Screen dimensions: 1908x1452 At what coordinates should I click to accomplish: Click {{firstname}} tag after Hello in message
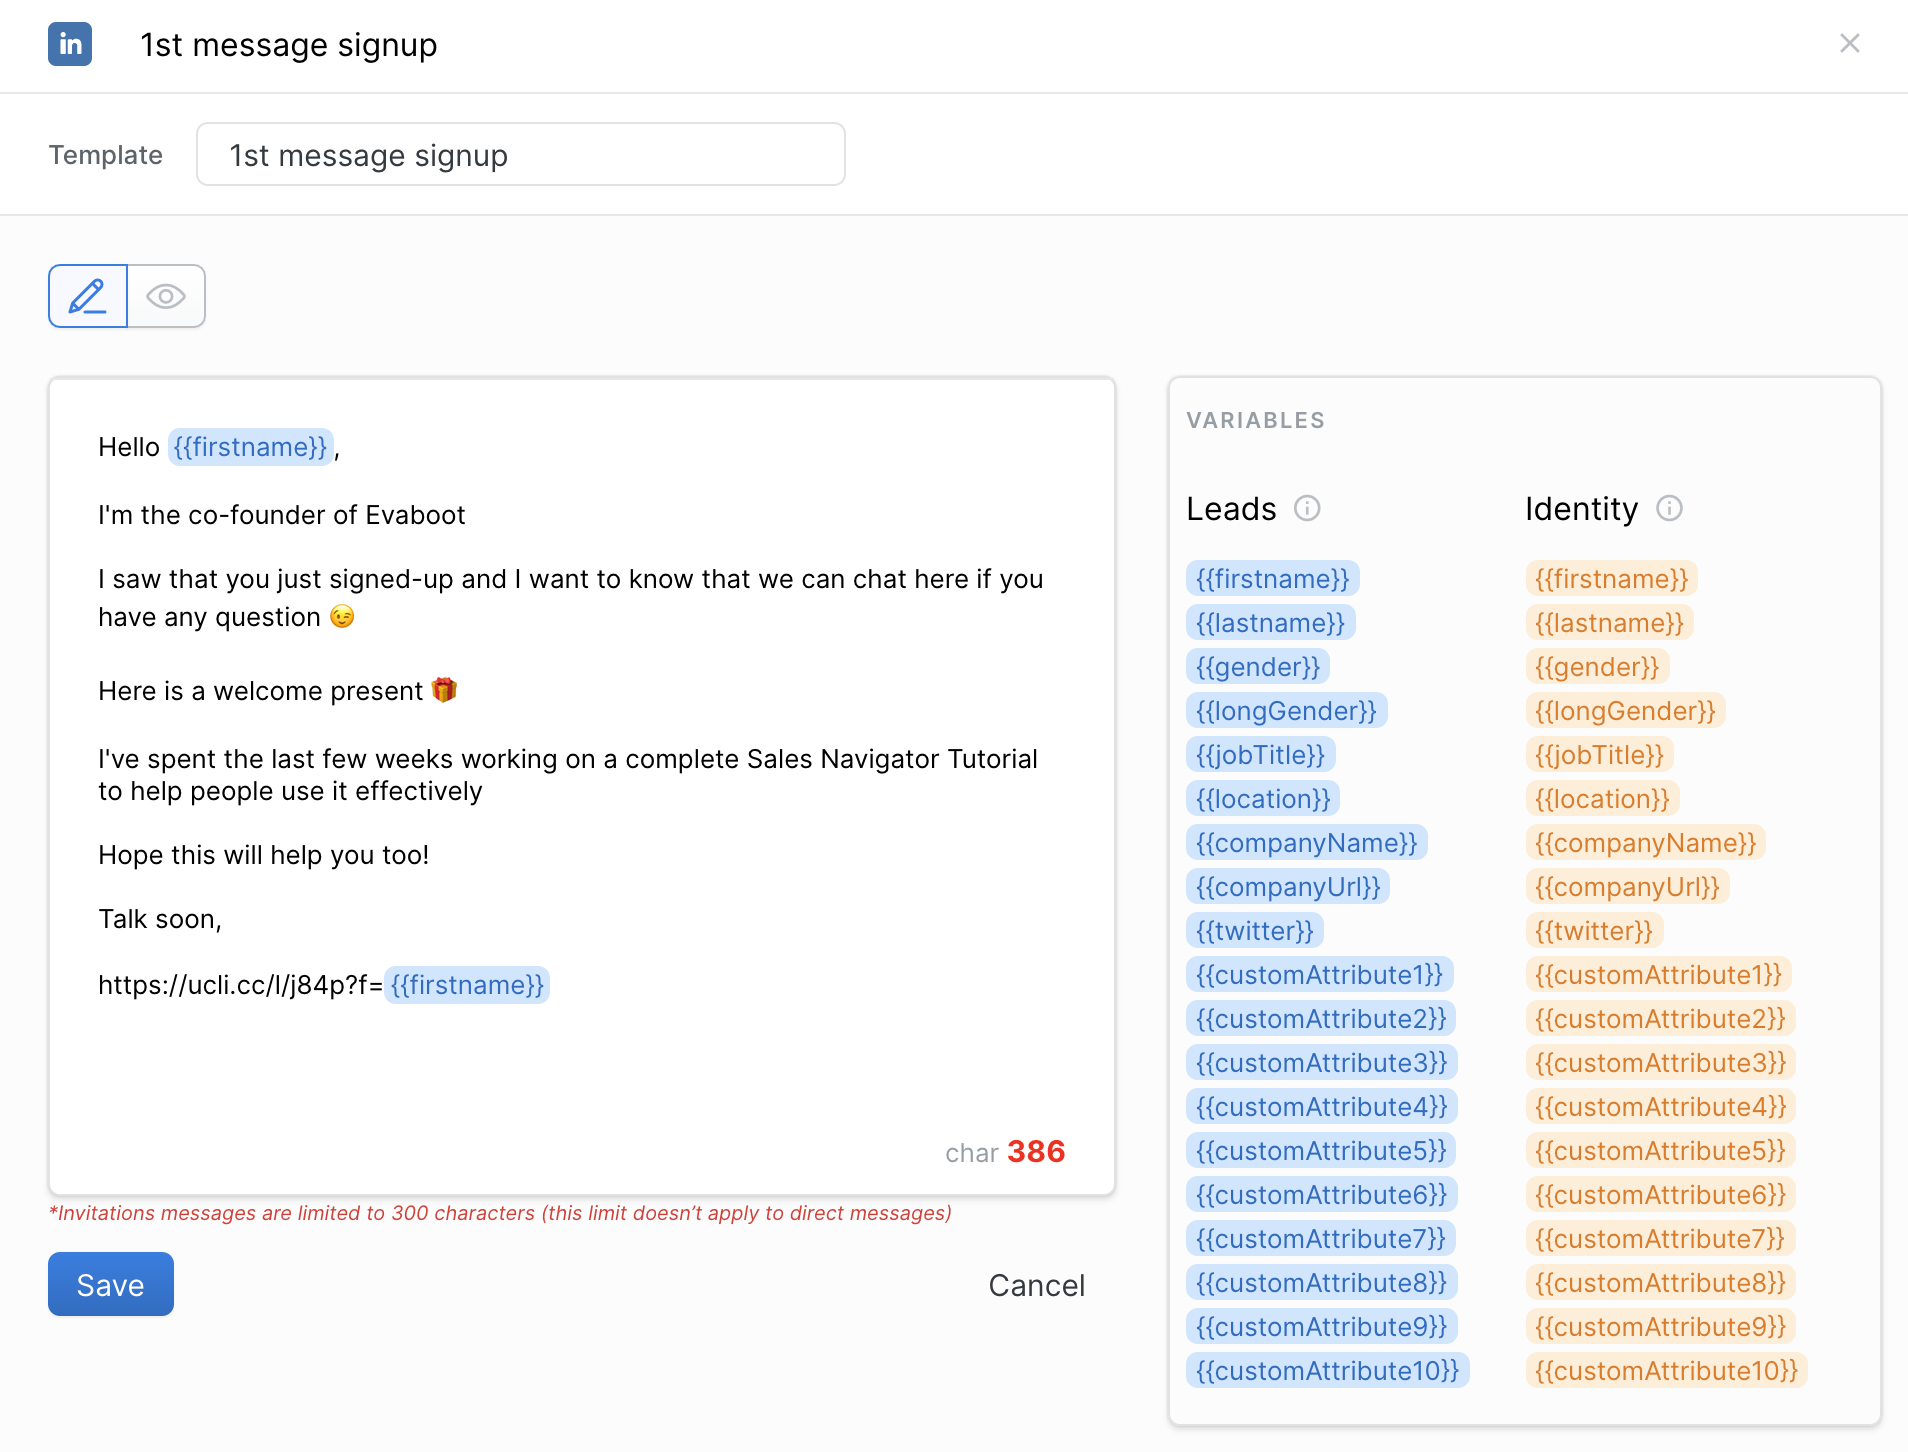(x=250, y=447)
